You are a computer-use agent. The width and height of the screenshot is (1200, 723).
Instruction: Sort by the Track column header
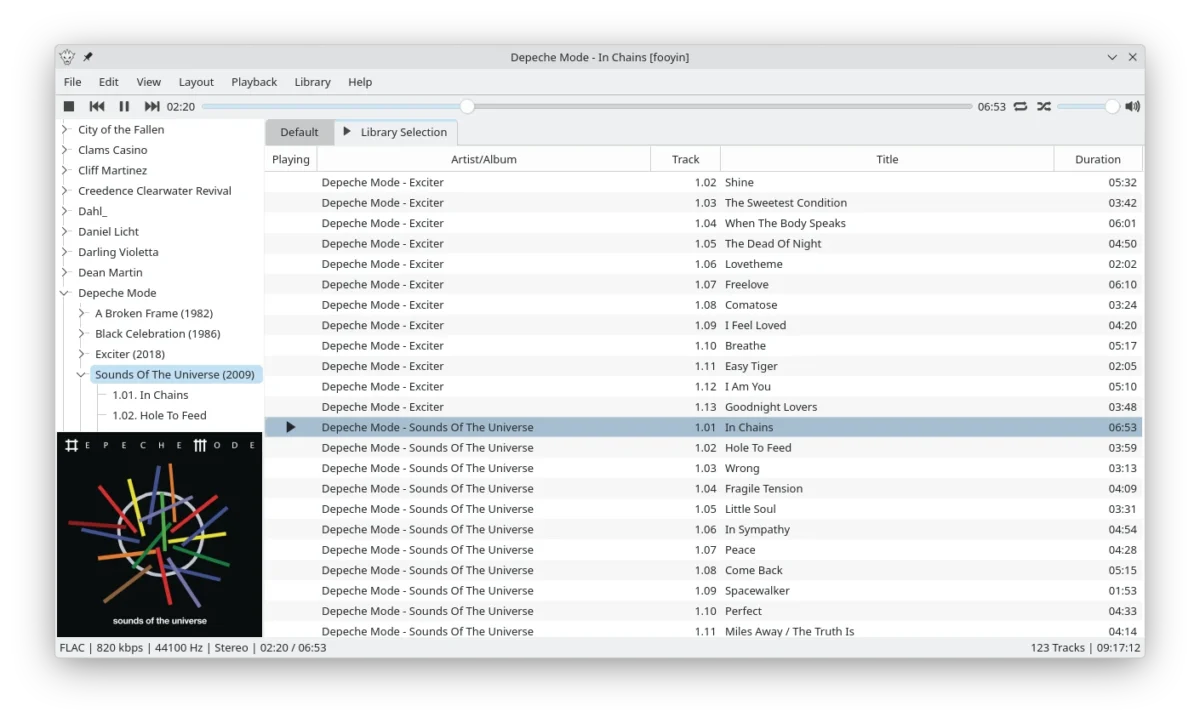[x=686, y=159]
